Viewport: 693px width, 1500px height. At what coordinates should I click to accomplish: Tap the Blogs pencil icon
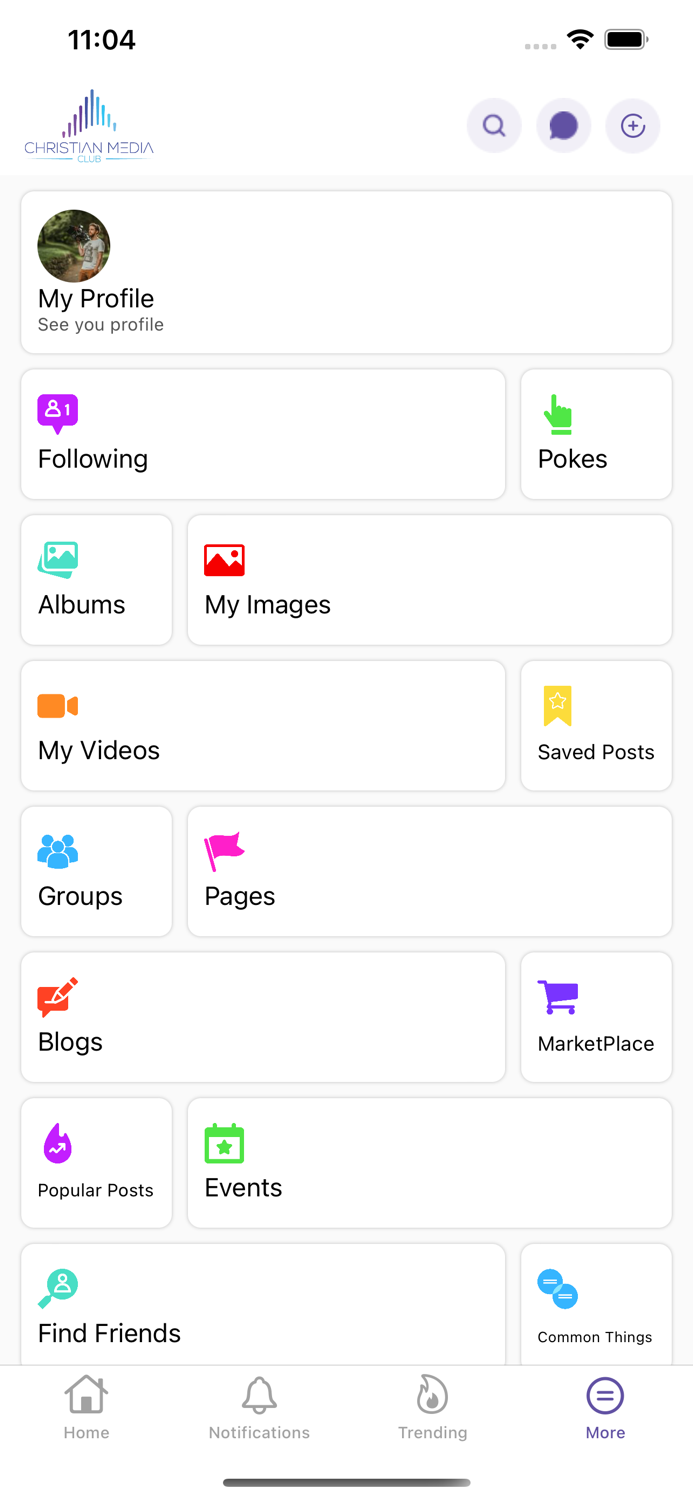pos(57,997)
